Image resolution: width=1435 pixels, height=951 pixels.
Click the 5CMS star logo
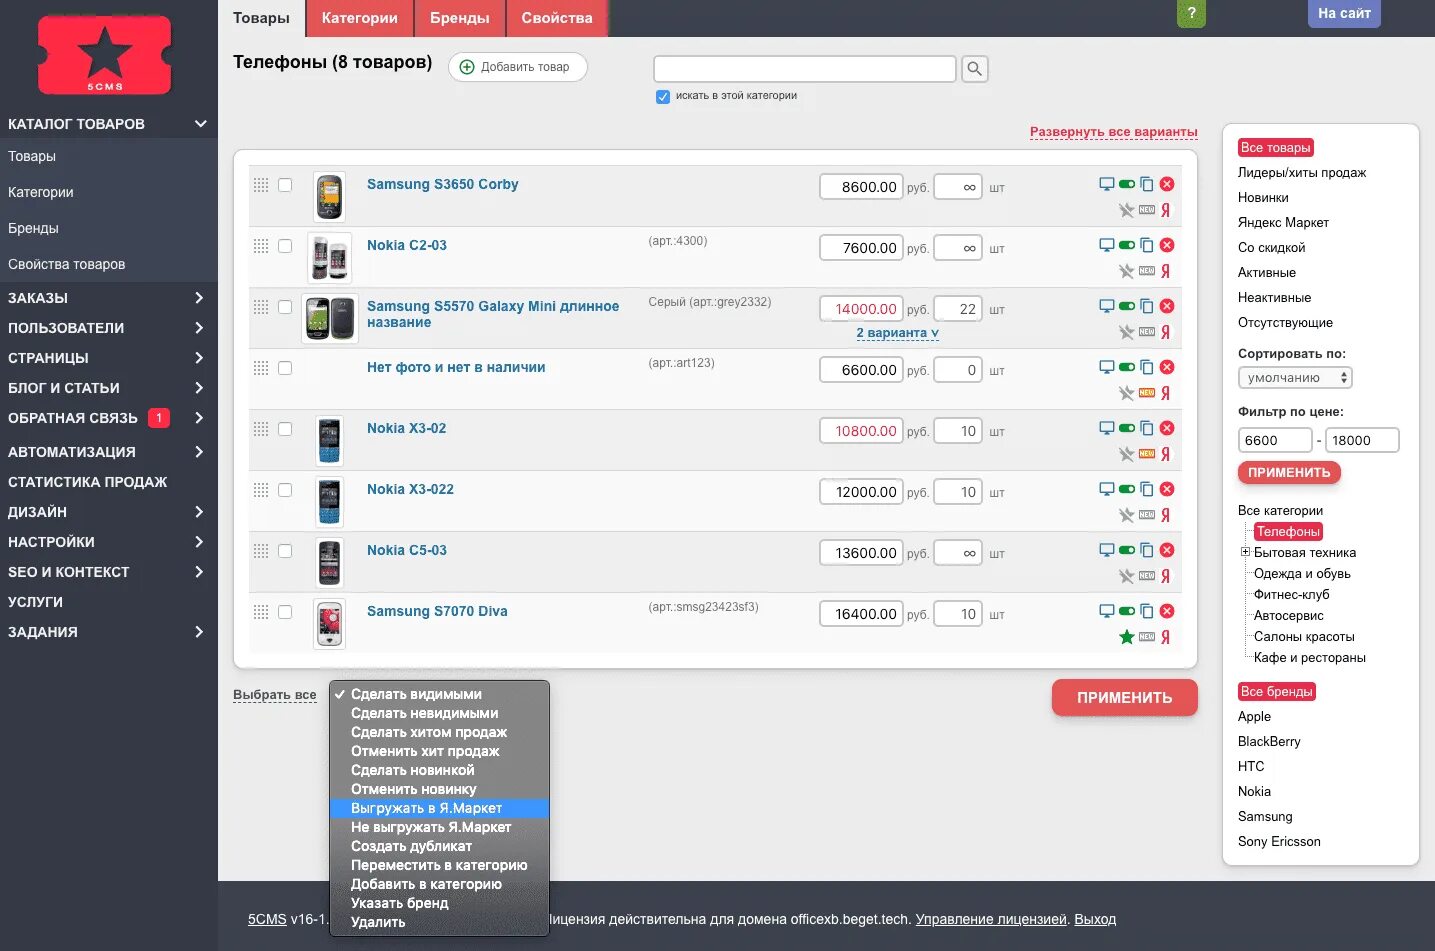(105, 55)
